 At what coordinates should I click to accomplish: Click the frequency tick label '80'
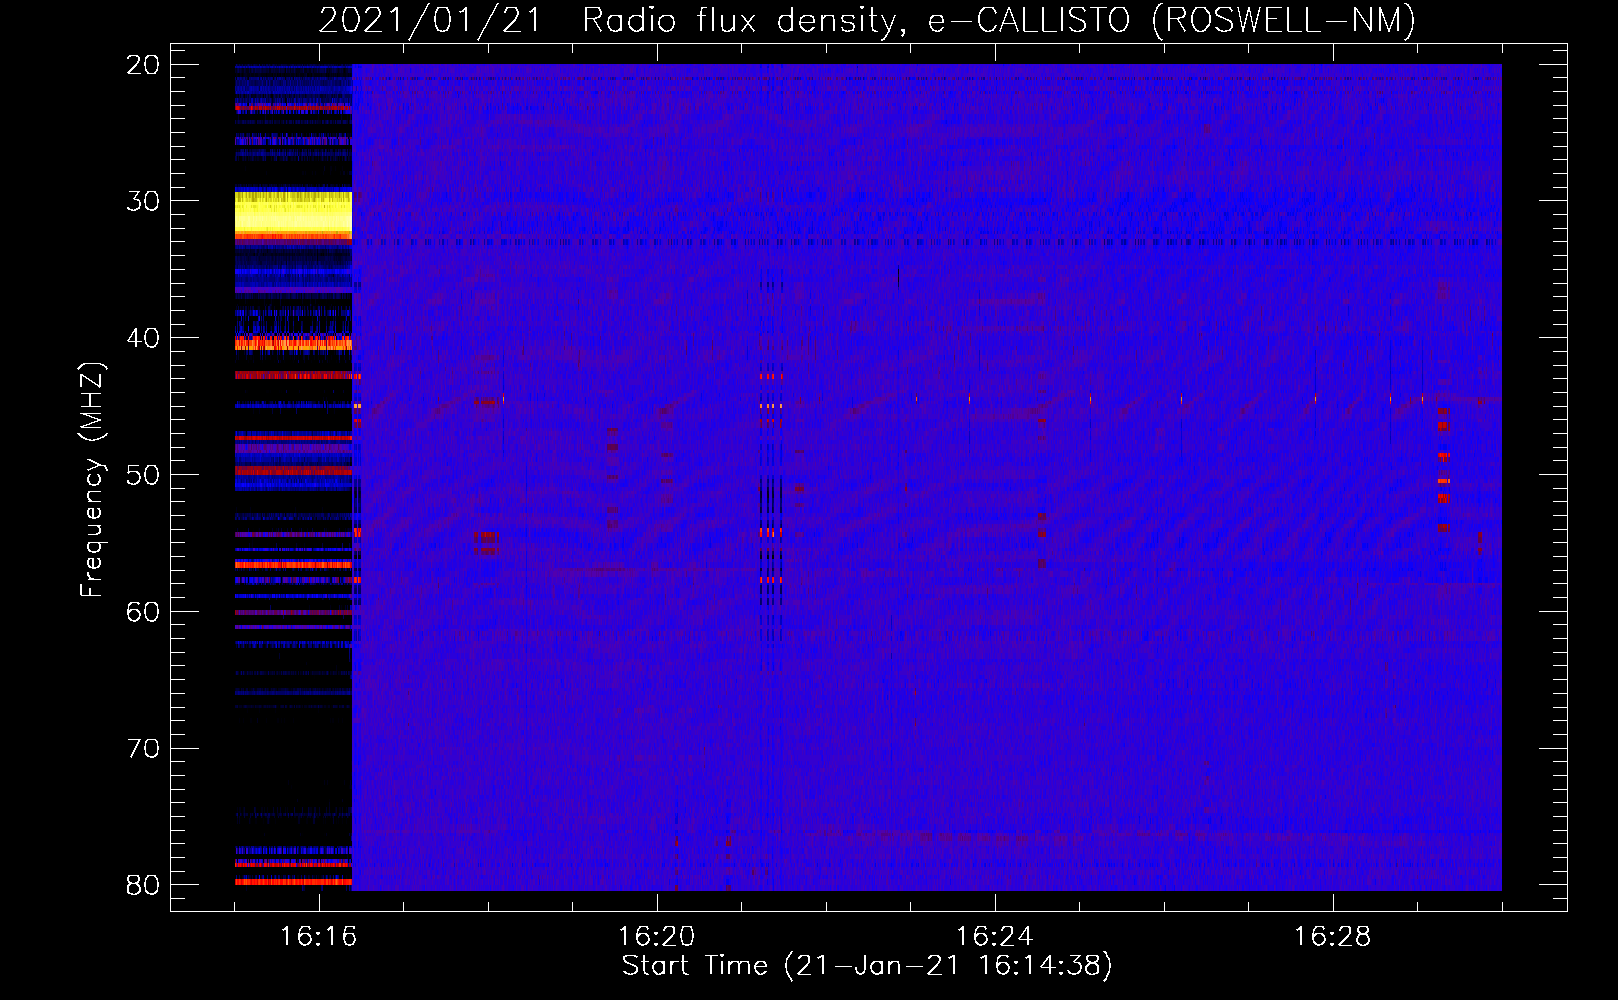(x=143, y=885)
